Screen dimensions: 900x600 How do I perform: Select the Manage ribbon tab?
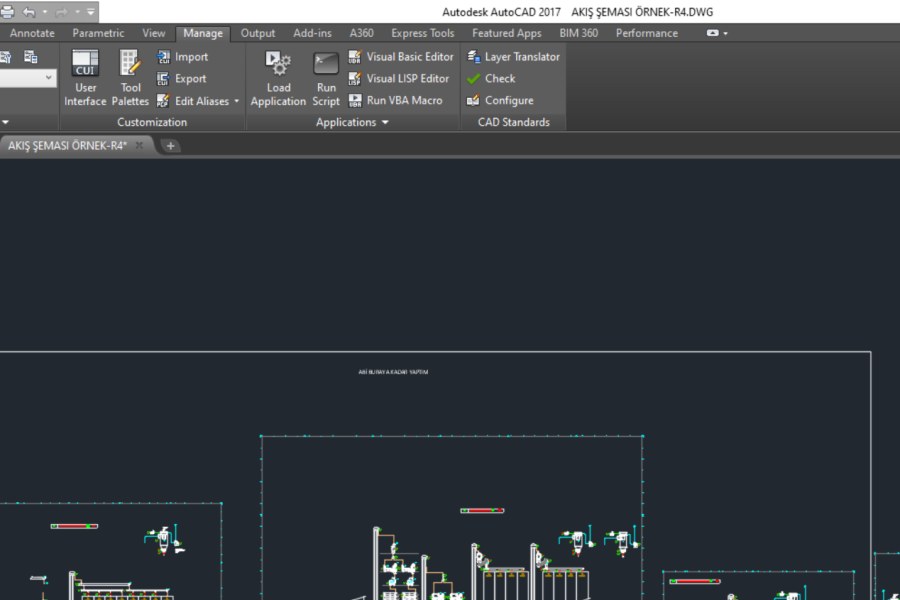(x=203, y=33)
